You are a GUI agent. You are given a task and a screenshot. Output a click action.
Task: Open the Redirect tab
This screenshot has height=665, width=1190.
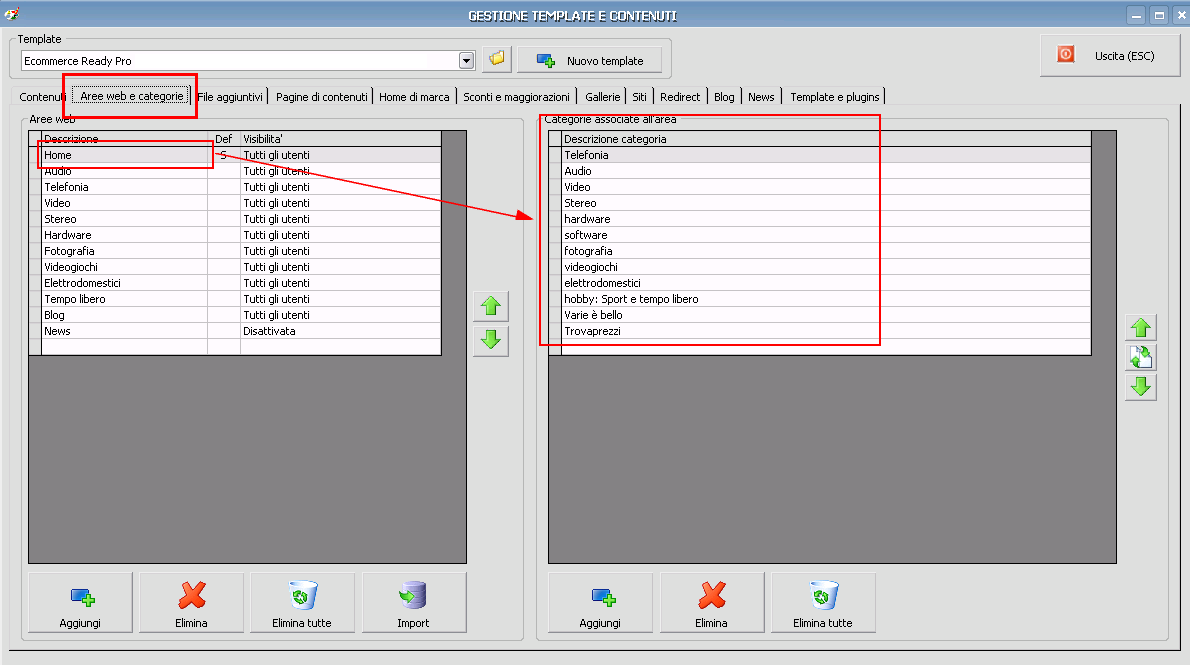680,97
